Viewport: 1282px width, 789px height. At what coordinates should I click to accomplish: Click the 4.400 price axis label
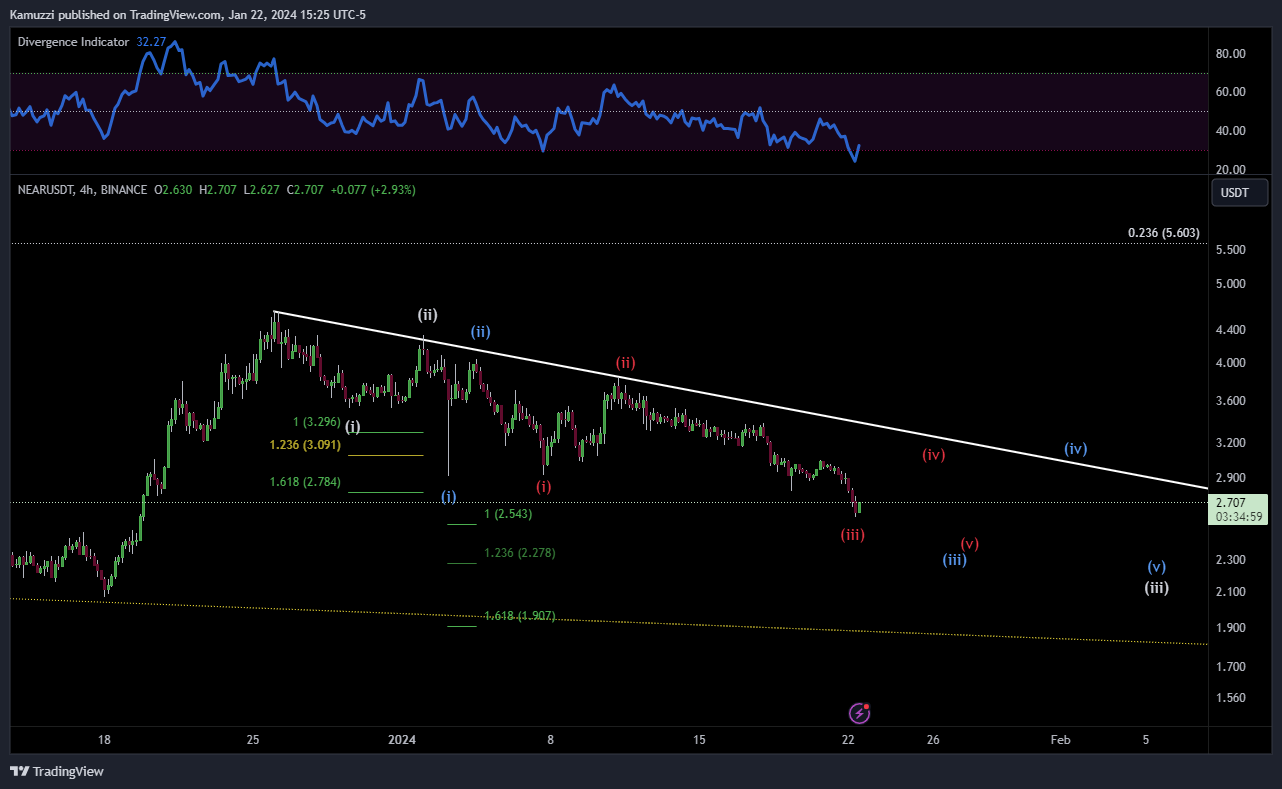(1230, 330)
